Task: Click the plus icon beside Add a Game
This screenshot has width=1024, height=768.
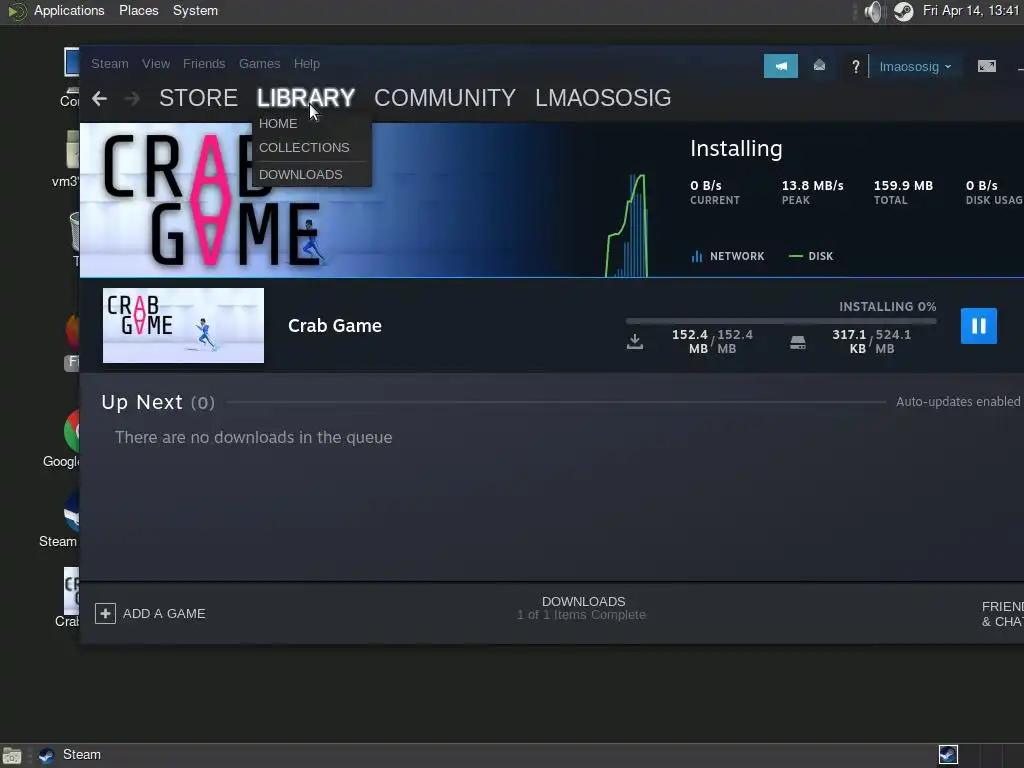Action: [x=105, y=613]
